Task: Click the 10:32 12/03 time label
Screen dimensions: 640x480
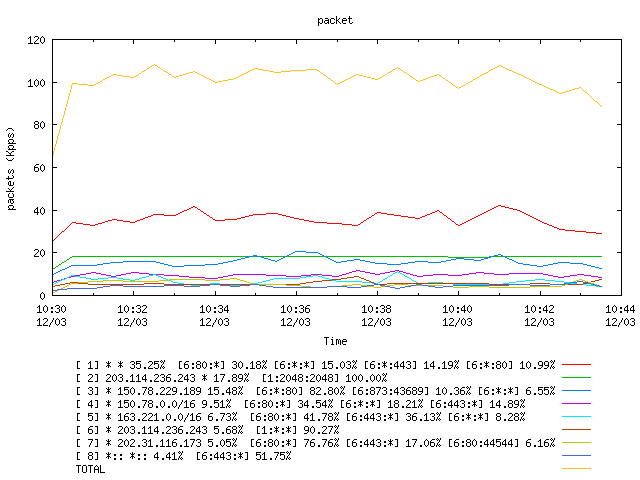Action: coord(133,316)
